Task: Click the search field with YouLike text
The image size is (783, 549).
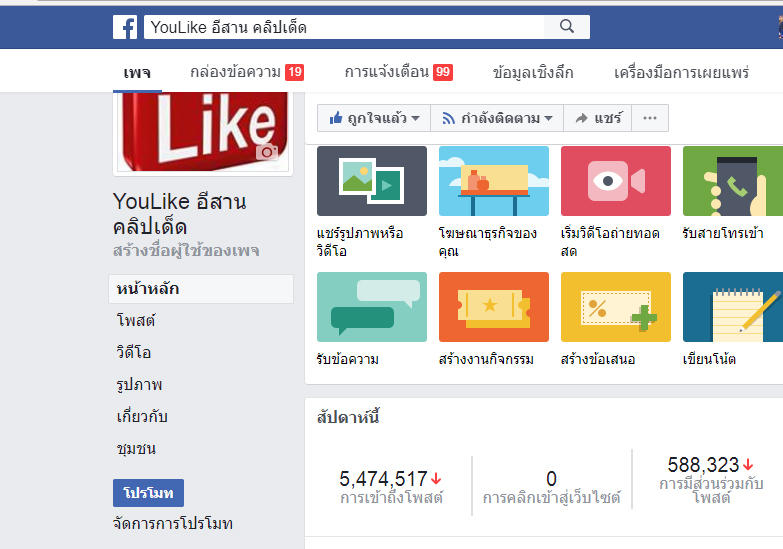Action: pos(344,27)
